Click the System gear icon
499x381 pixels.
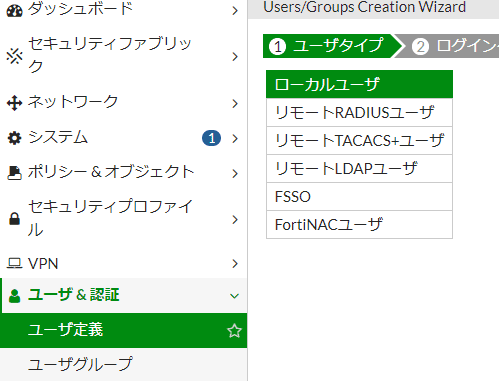click(x=14, y=138)
